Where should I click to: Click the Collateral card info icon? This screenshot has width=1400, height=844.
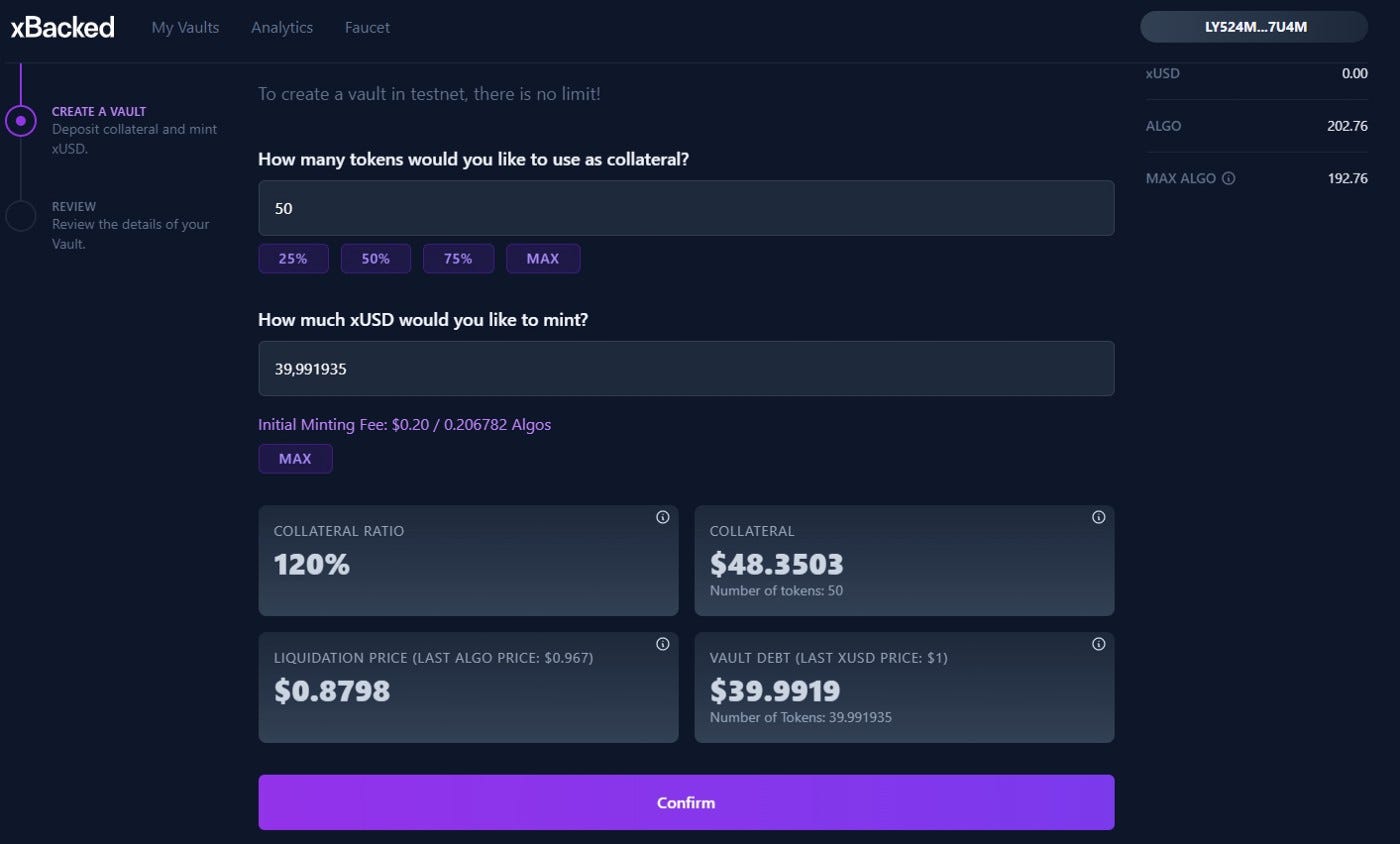pos(1099,517)
